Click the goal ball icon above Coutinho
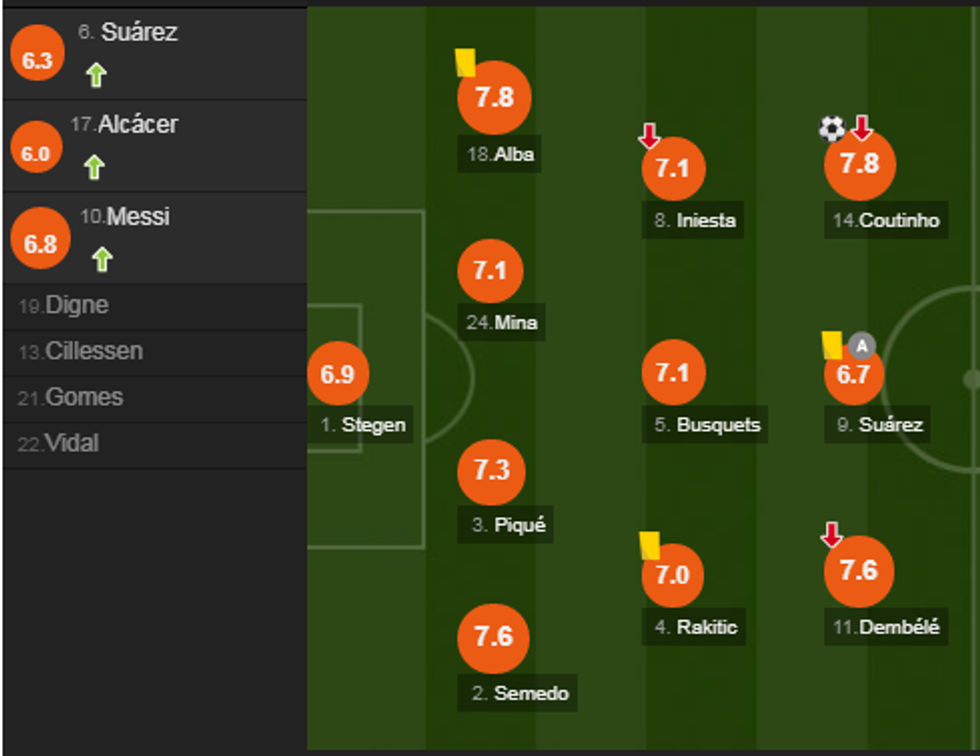 point(832,128)
